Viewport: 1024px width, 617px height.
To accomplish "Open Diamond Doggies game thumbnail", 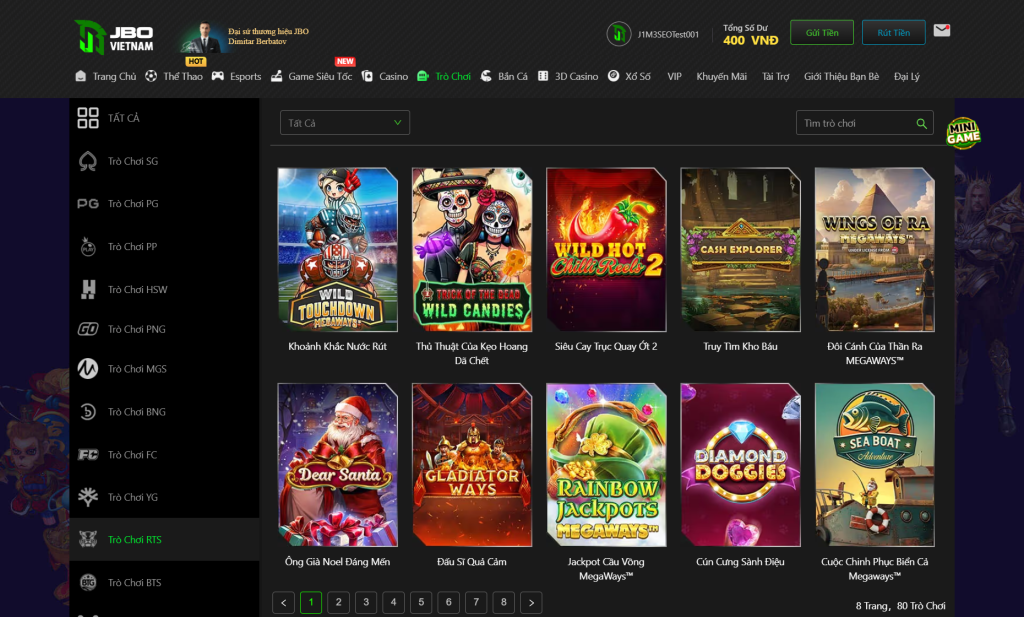I will click(x=741, y=465).
